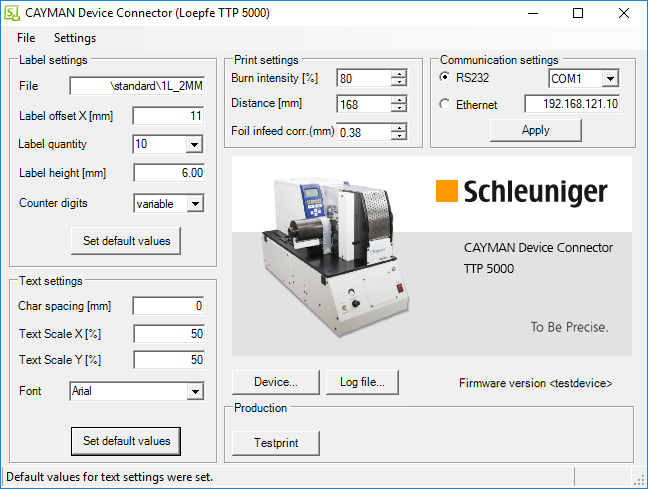
Task: Click the Burn intensity value field
Action: tap(364, 79)
